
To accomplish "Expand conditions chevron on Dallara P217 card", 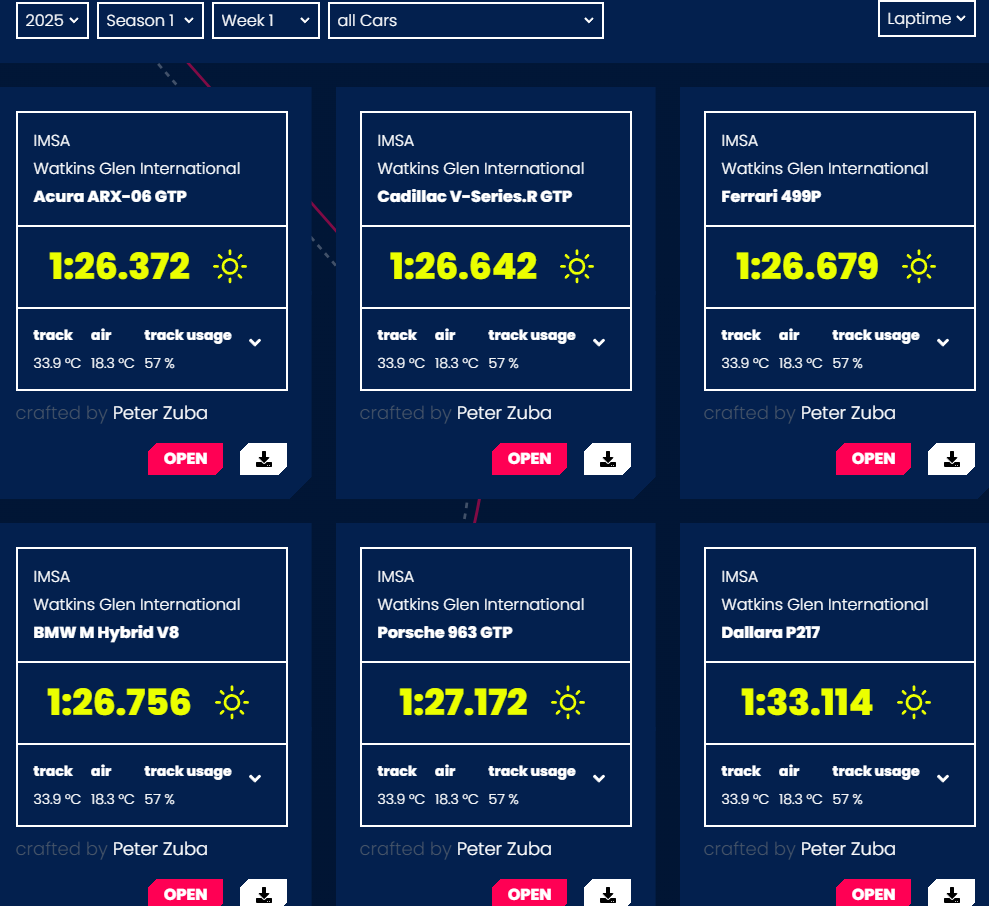I will 943,779.
